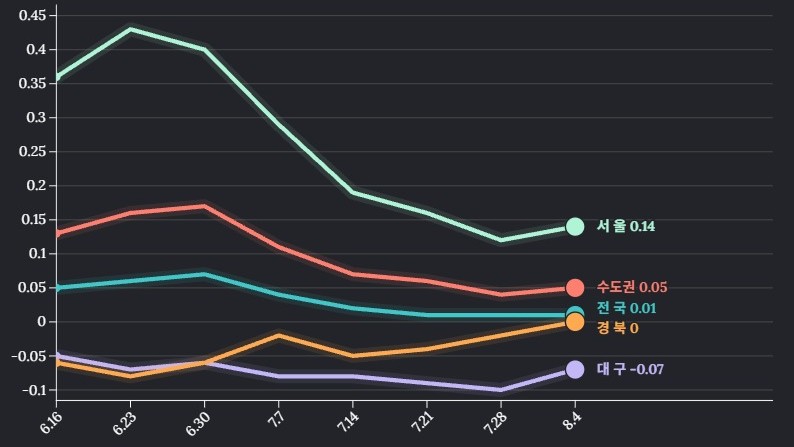Select the 7.28 x-axis date label
The height and width of the screenshot is (447, 794).
coord(497,421)
